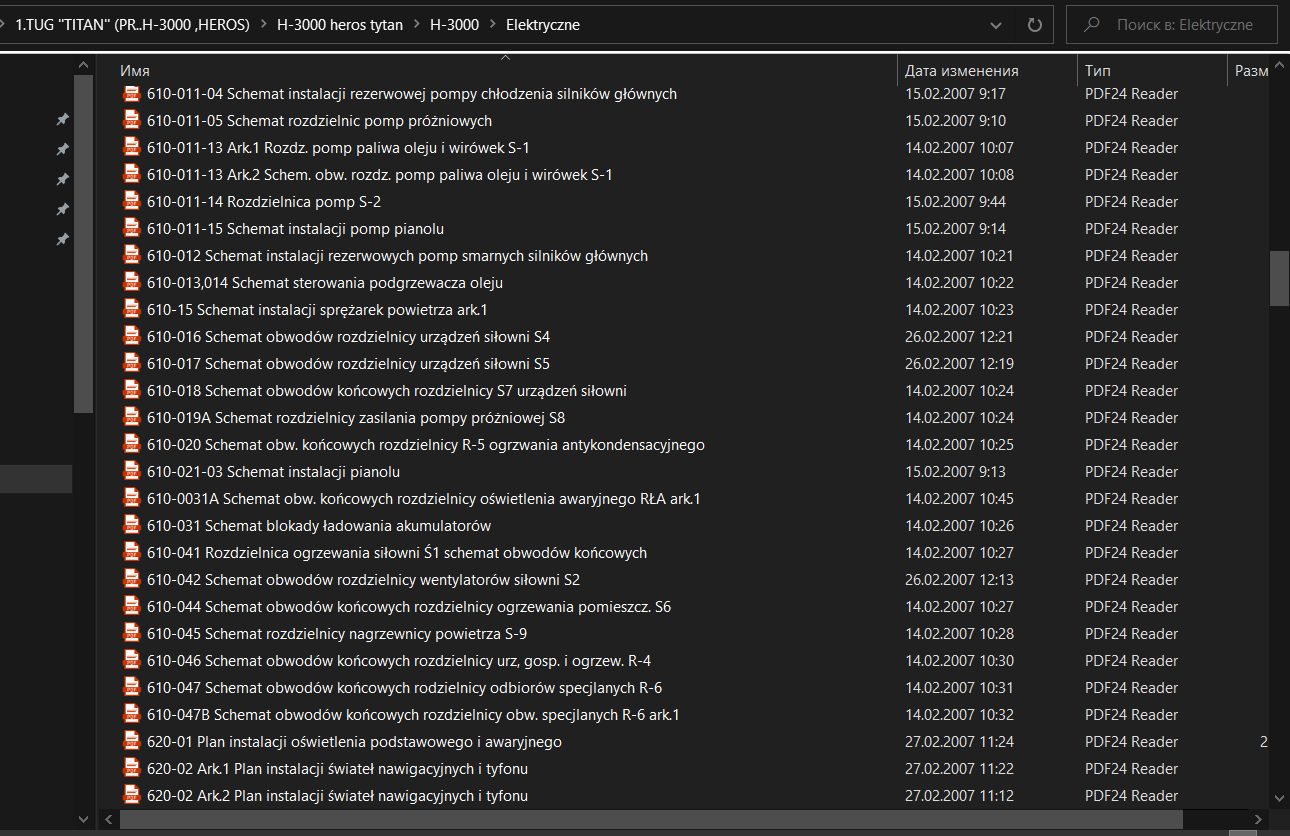Image resolution: width=1290 pixels, height=836 pixels.
Task: Click PDF icon of 610-011-04 Schemat instalacji rezerwowej
Action: point(131,94)
